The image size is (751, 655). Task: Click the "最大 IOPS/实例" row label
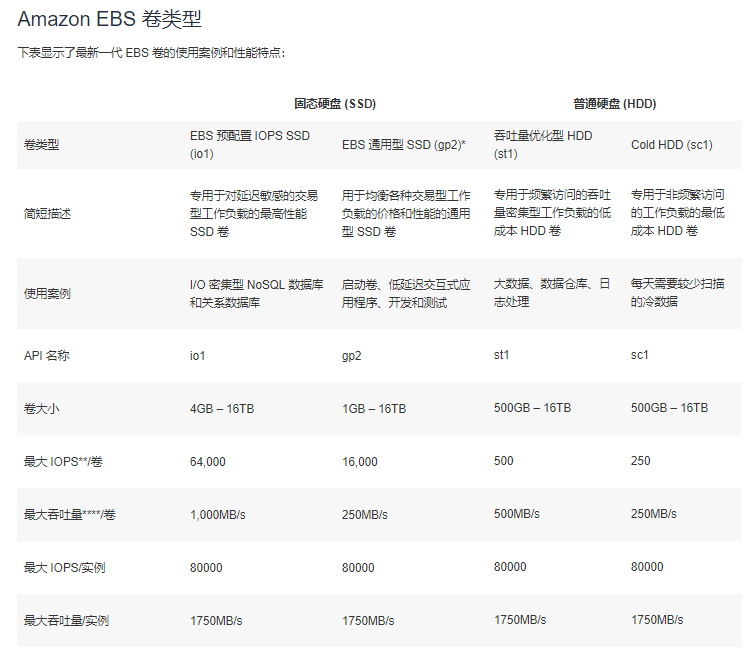click(x=64, y=568)
